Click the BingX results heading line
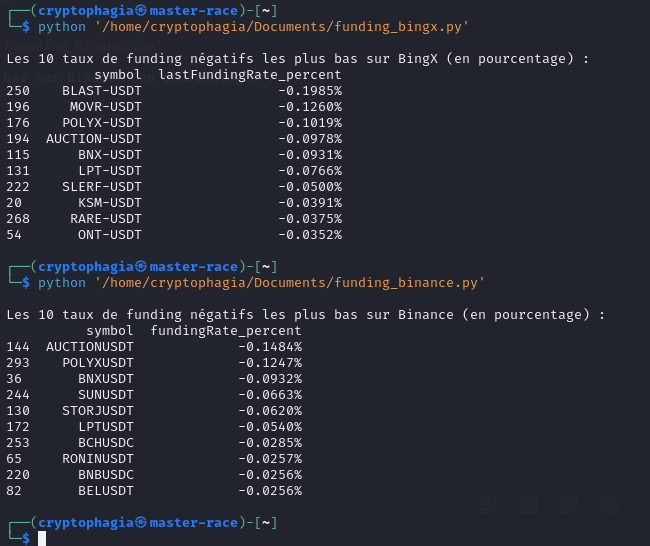This screenshot has height=546, width=650. tap(298, 59)
